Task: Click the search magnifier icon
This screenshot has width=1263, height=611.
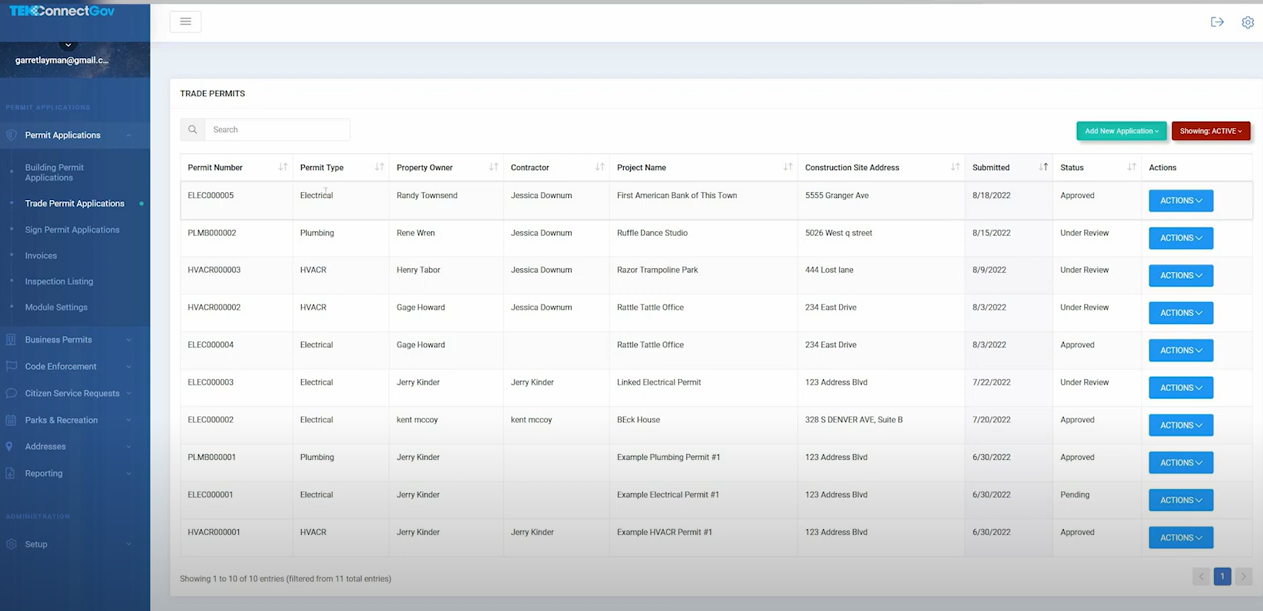Action: point(192,129)
